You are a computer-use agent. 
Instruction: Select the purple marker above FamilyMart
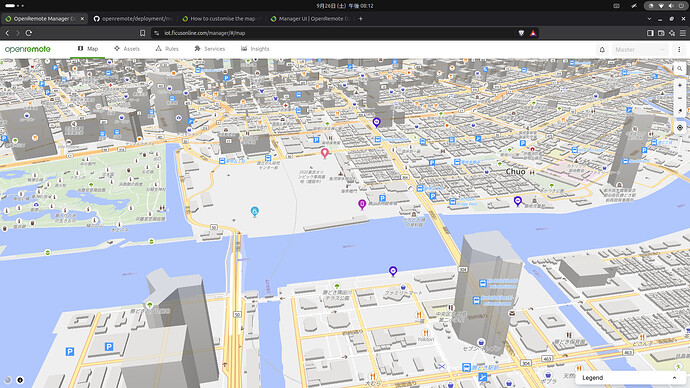pos(393,271)
